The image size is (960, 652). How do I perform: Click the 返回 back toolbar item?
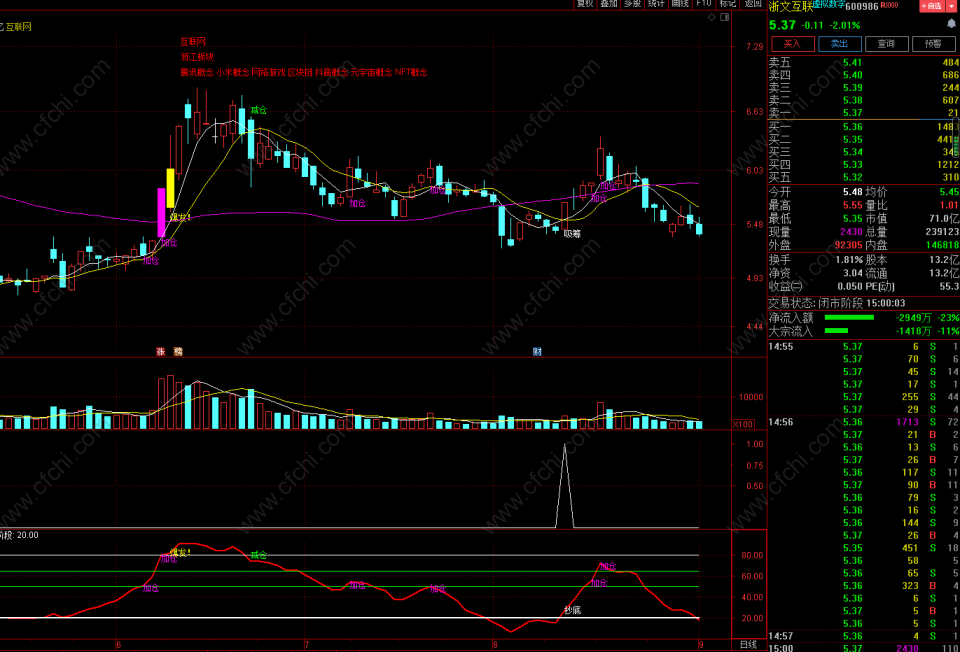coord(752,4)
